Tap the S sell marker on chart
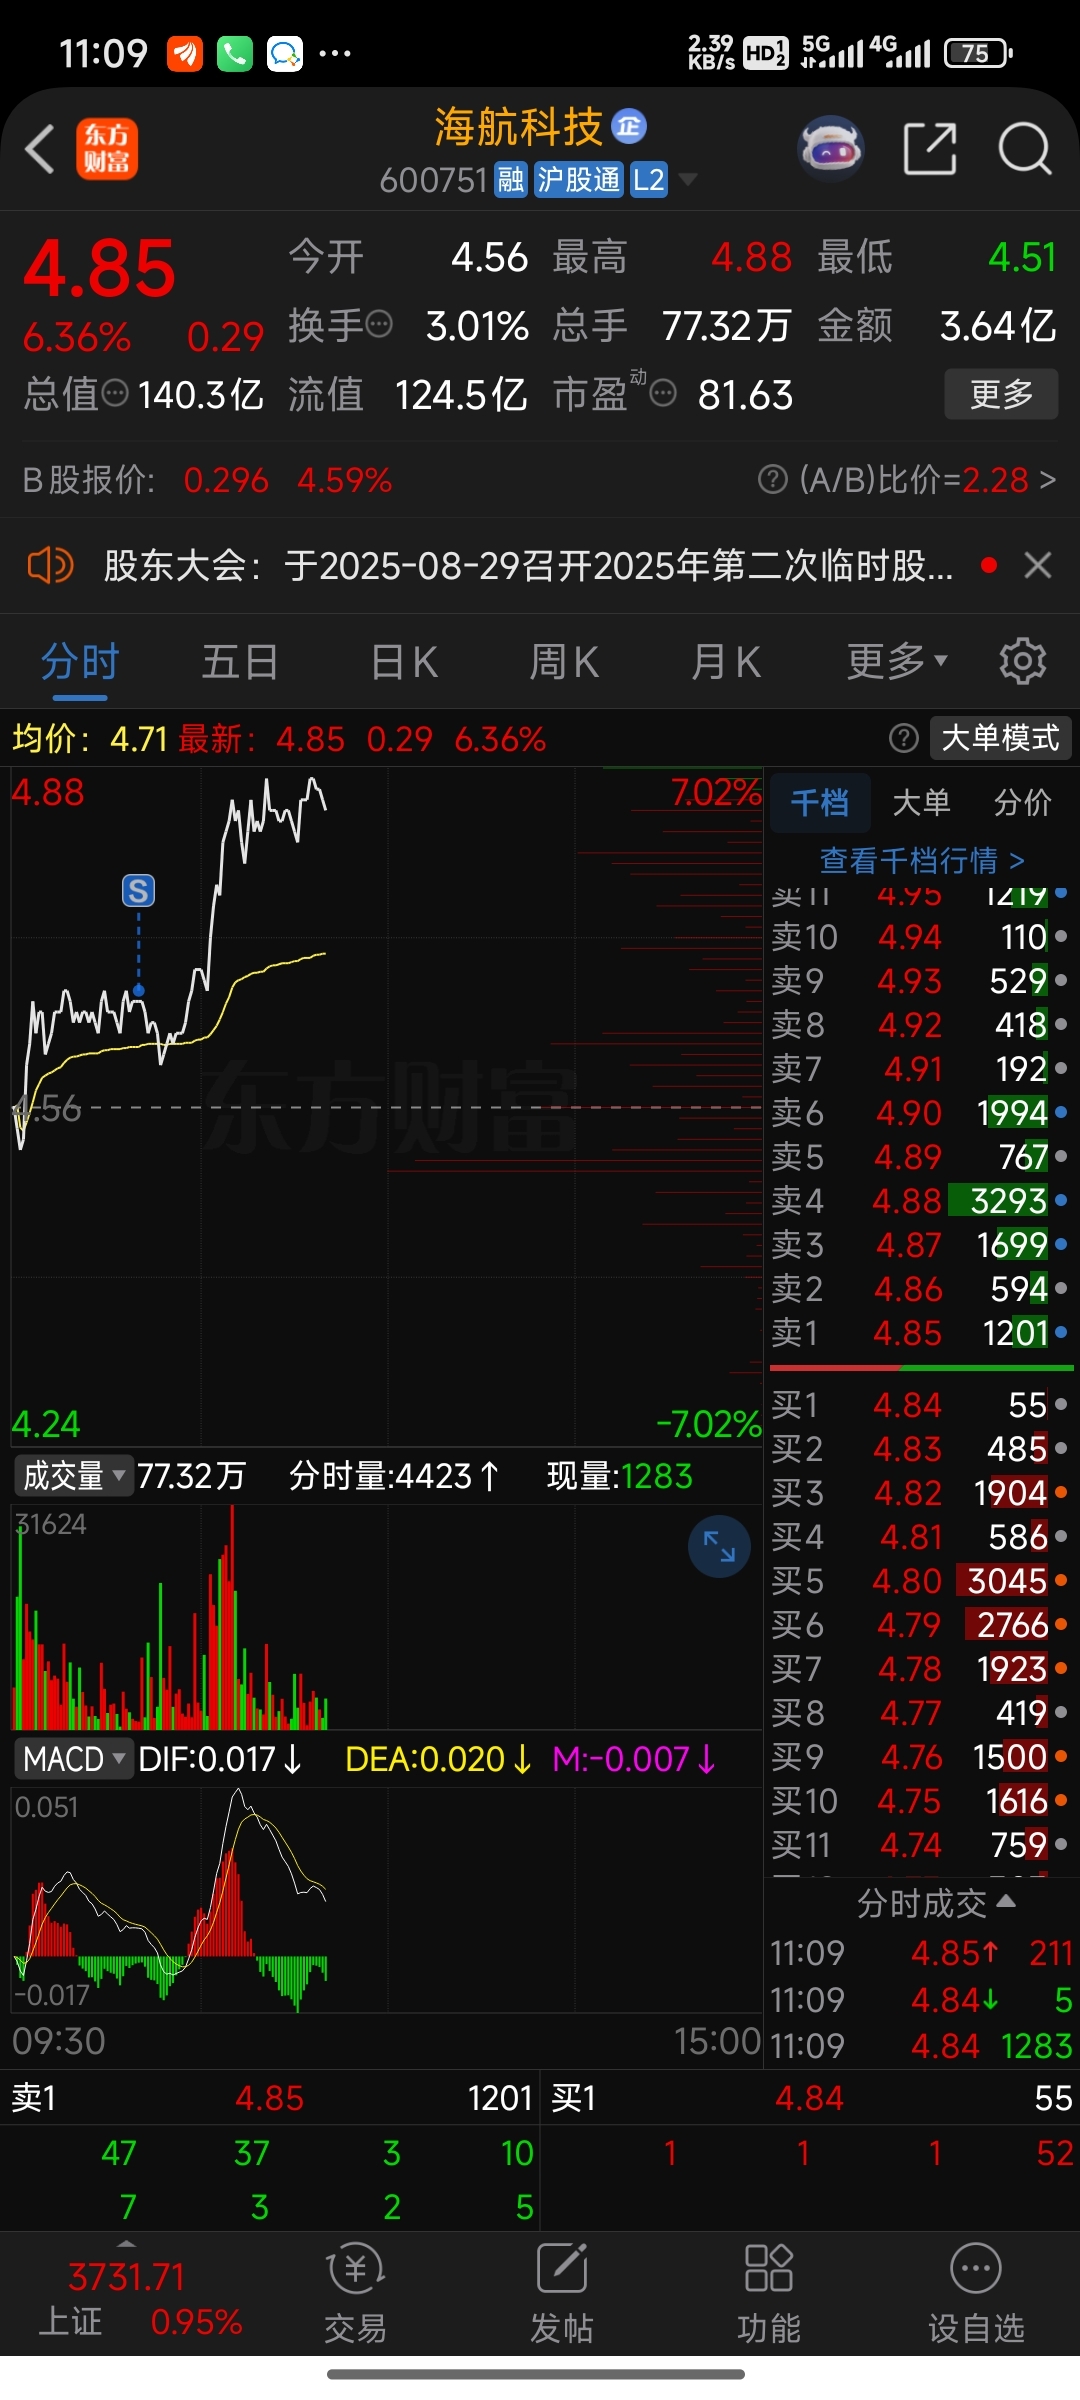The height and width of the screenshot is (2400, 1080). (x=138, y=890)
